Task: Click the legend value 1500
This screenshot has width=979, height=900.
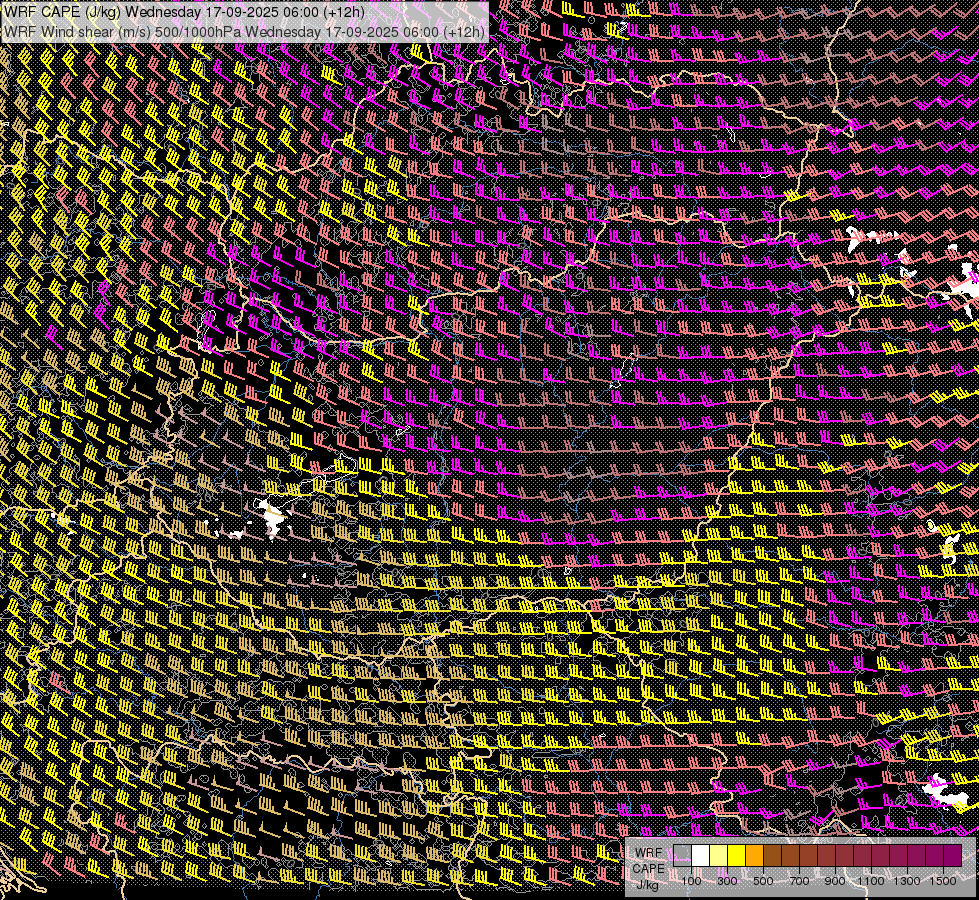Action: click(943, 881)
